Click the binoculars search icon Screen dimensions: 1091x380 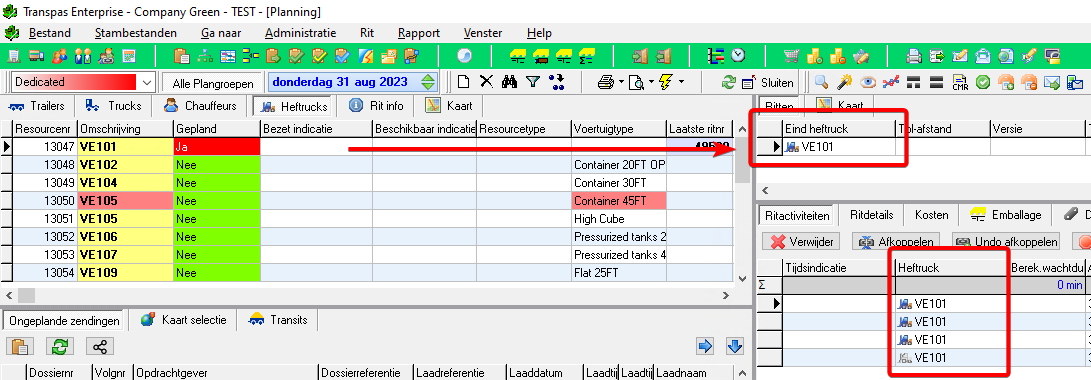coord(509,82)
